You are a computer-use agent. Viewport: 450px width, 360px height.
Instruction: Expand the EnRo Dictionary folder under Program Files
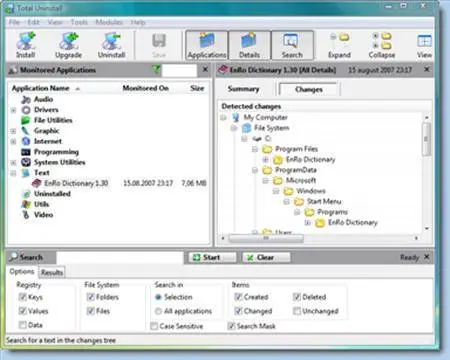pyautogui.click(x=265, y=160)
